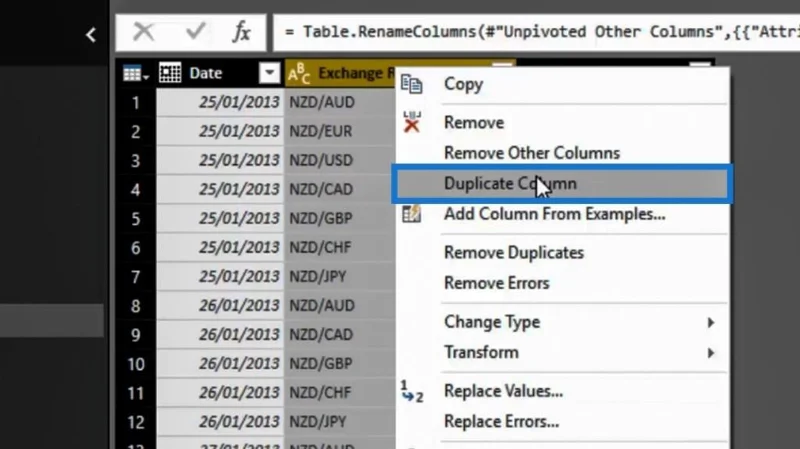The width and height of the screenshot is (800, 449).
Task: Click the Copy icon in context menu
Action: (411, 84)
